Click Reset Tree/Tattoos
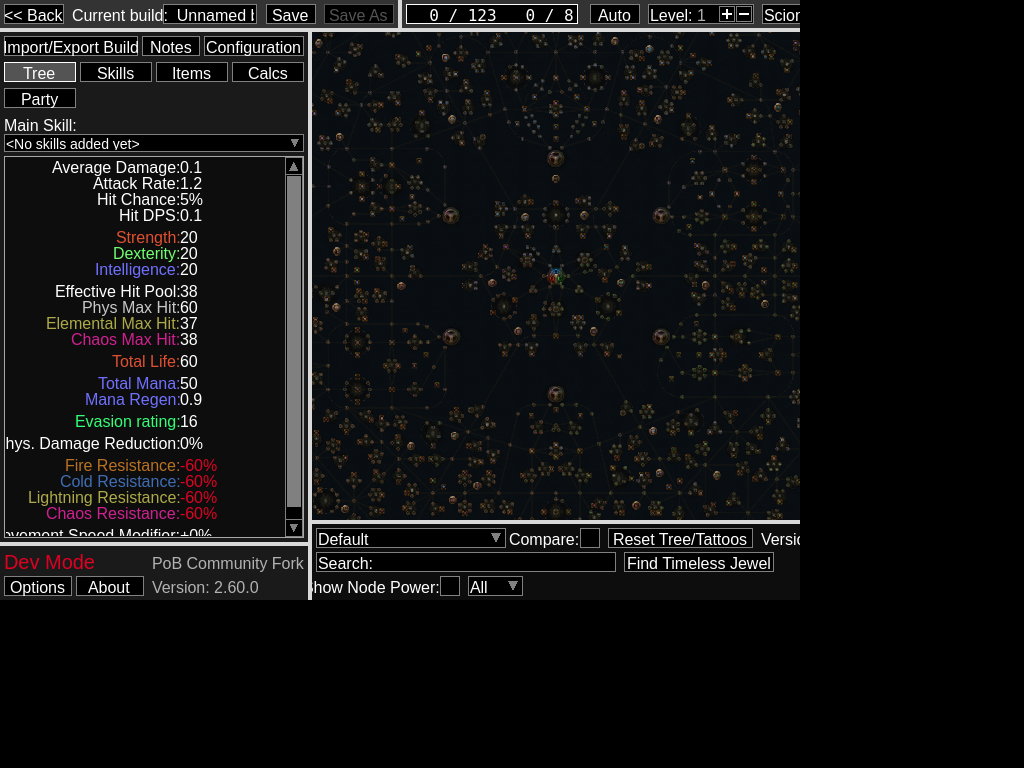Image resolution: width=1024 pixels, height=768 pixels. [x=680, y=538]
